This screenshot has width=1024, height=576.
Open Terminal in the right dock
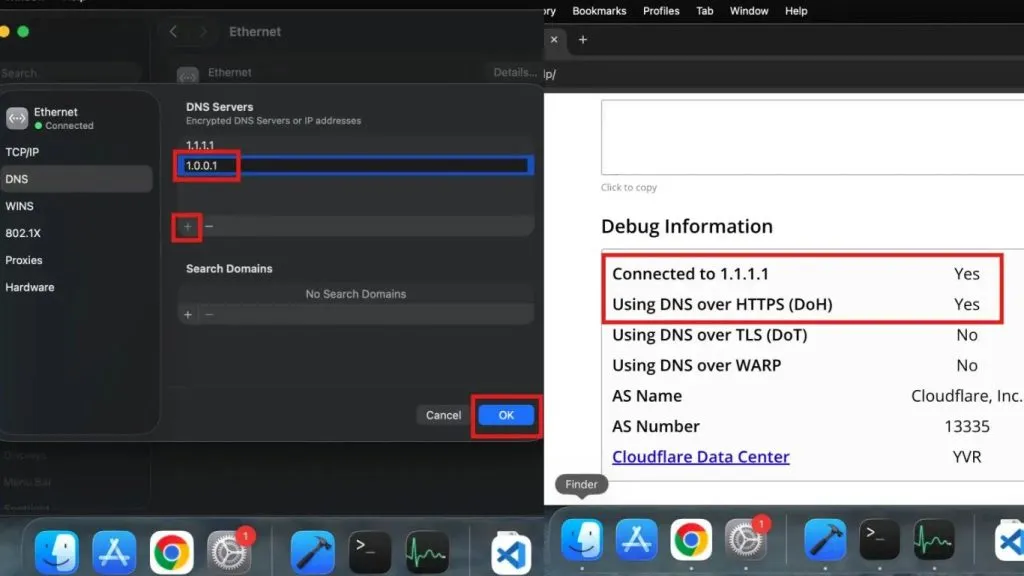pos(879,540)
